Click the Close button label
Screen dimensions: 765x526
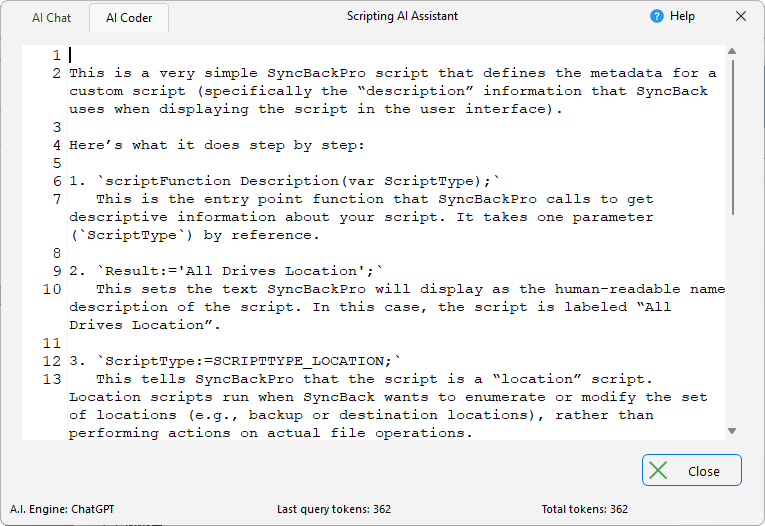click(x=704, y=472)
